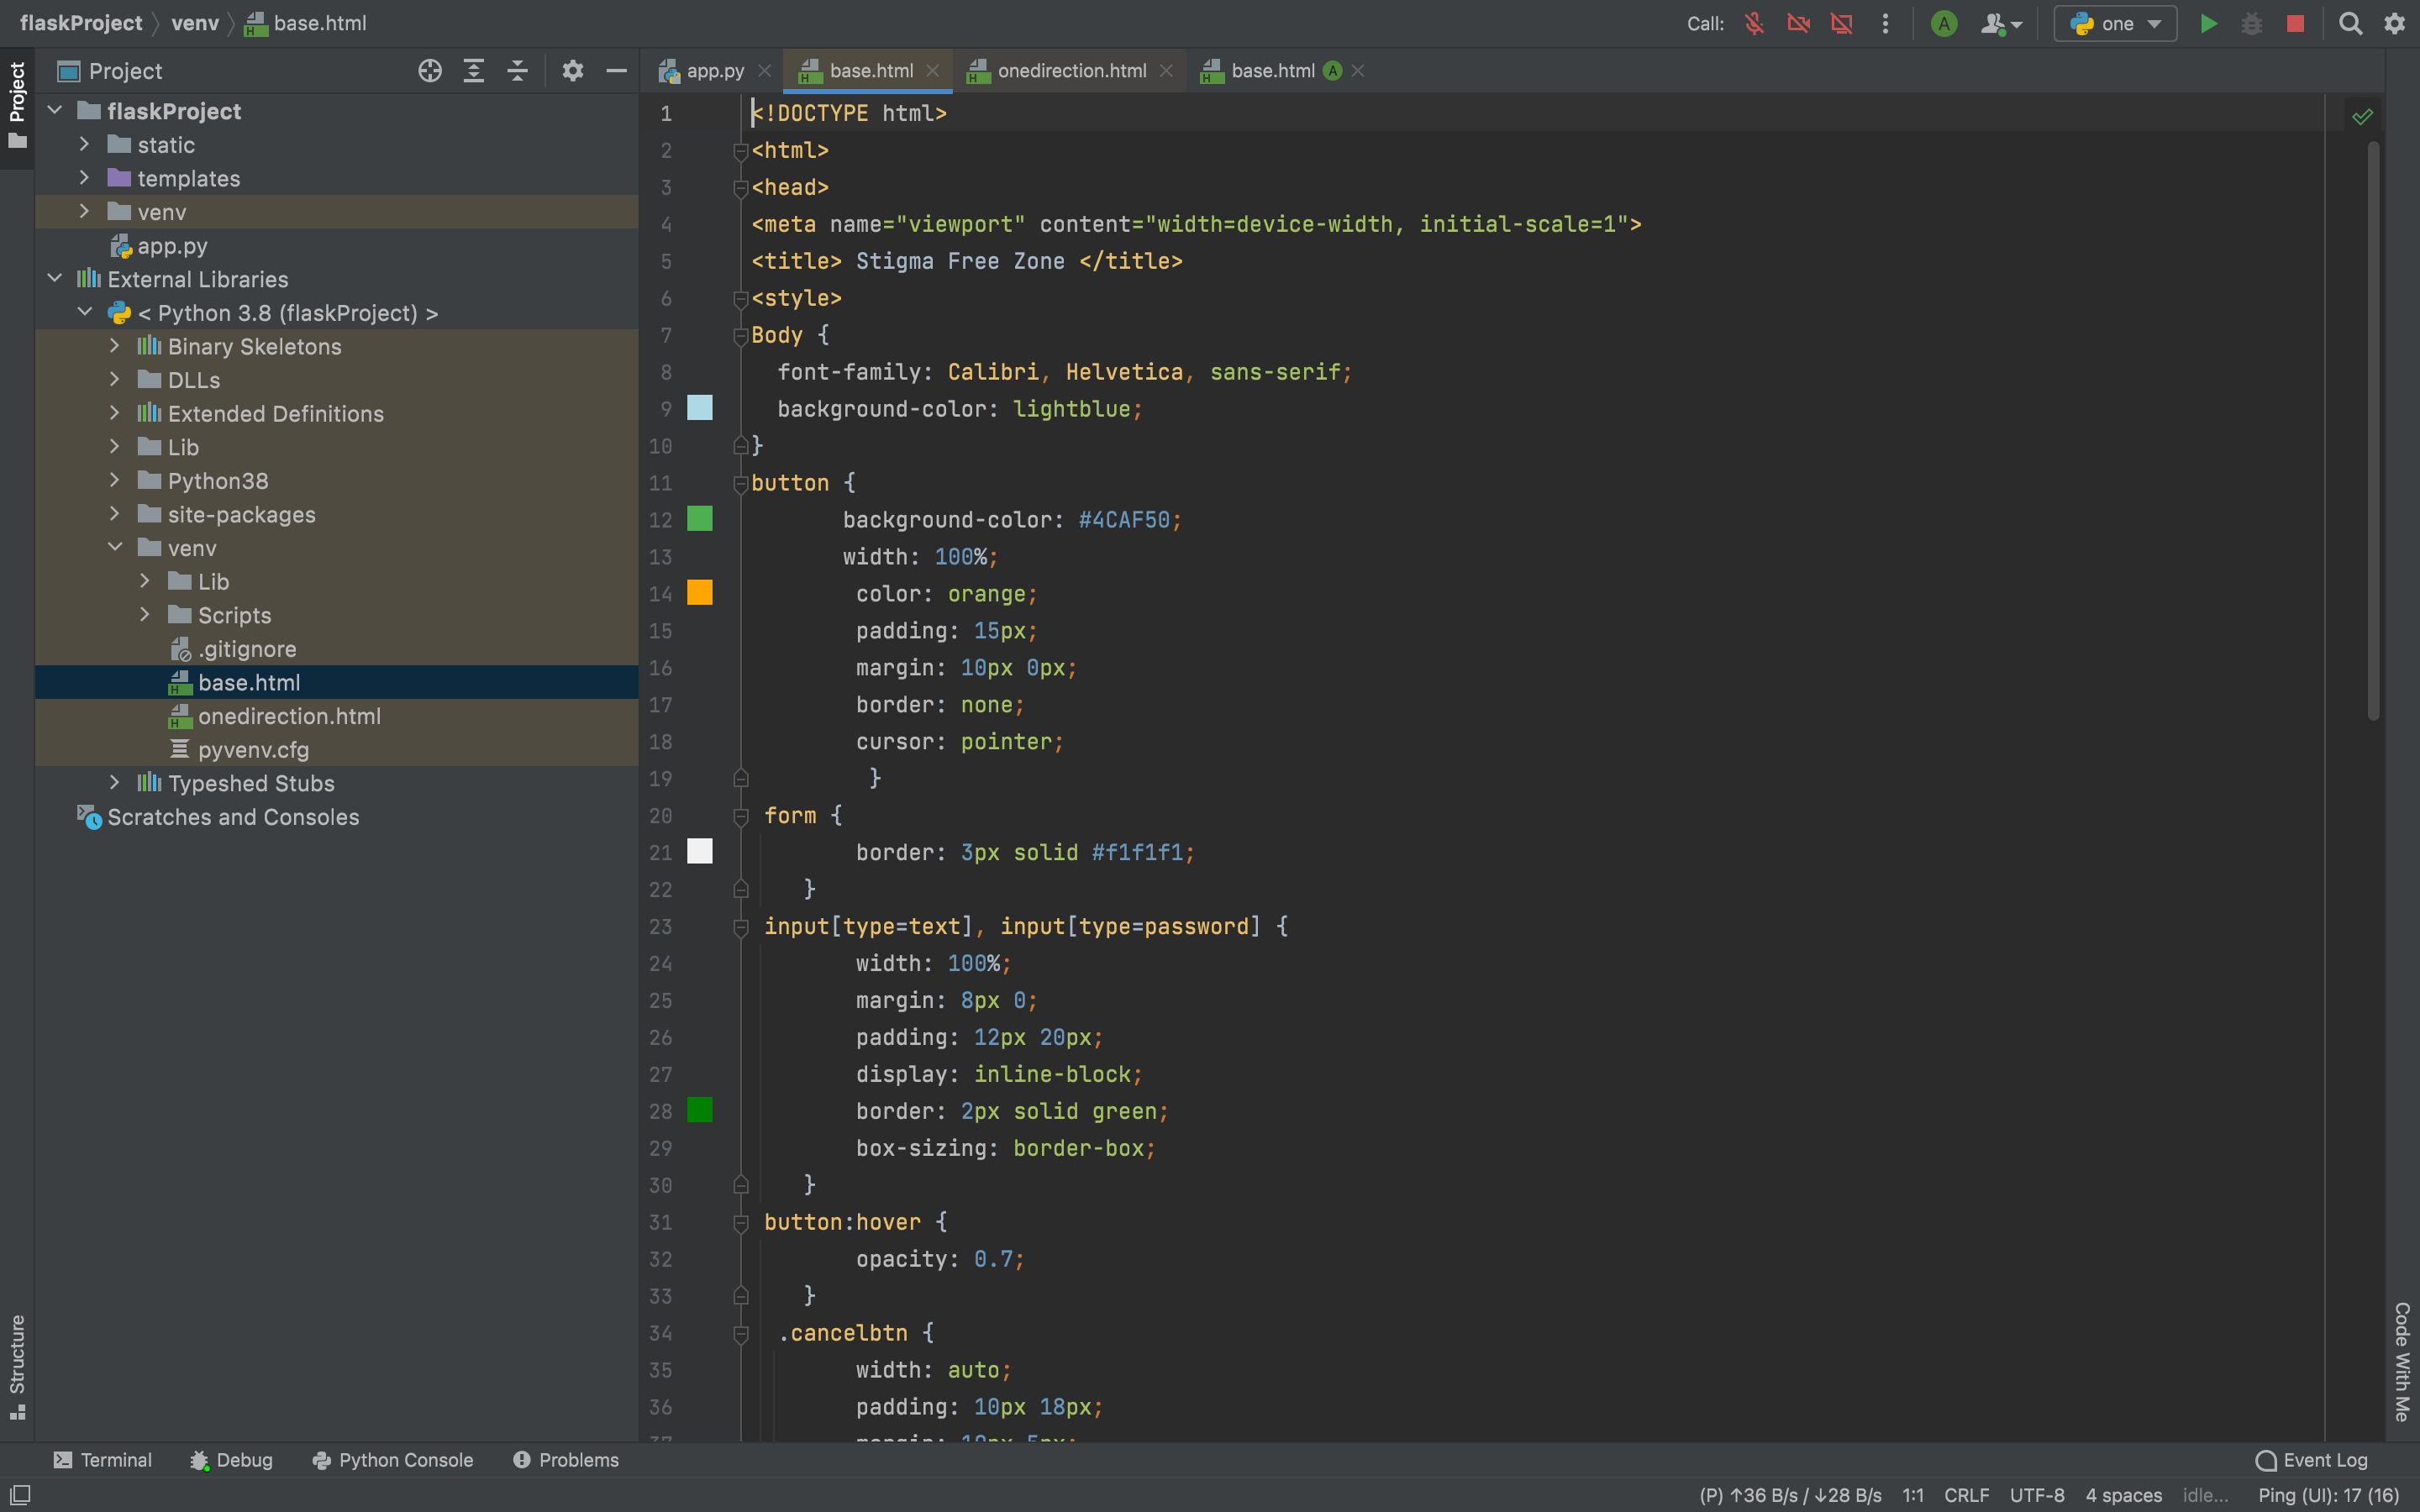Image resolution: width=2420 pixels, height=1512 pixels.
Task: Open the 'one' run configuration dropdown
Action: [2115, 24]
